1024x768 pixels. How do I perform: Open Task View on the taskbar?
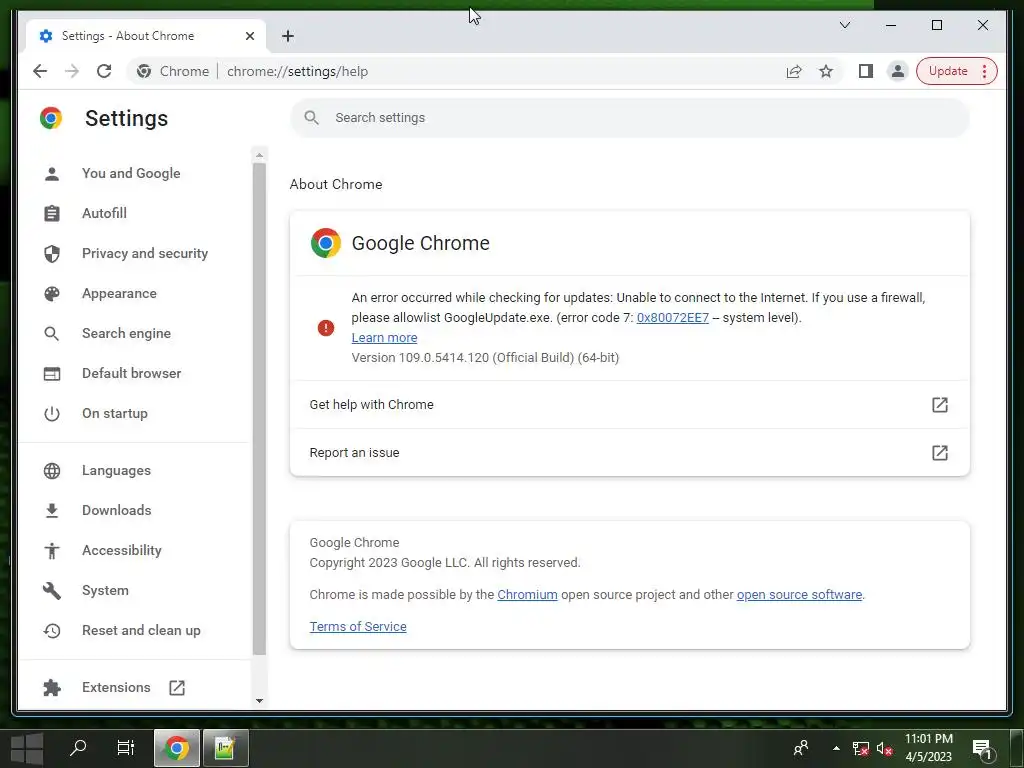(x=125, y=747)
